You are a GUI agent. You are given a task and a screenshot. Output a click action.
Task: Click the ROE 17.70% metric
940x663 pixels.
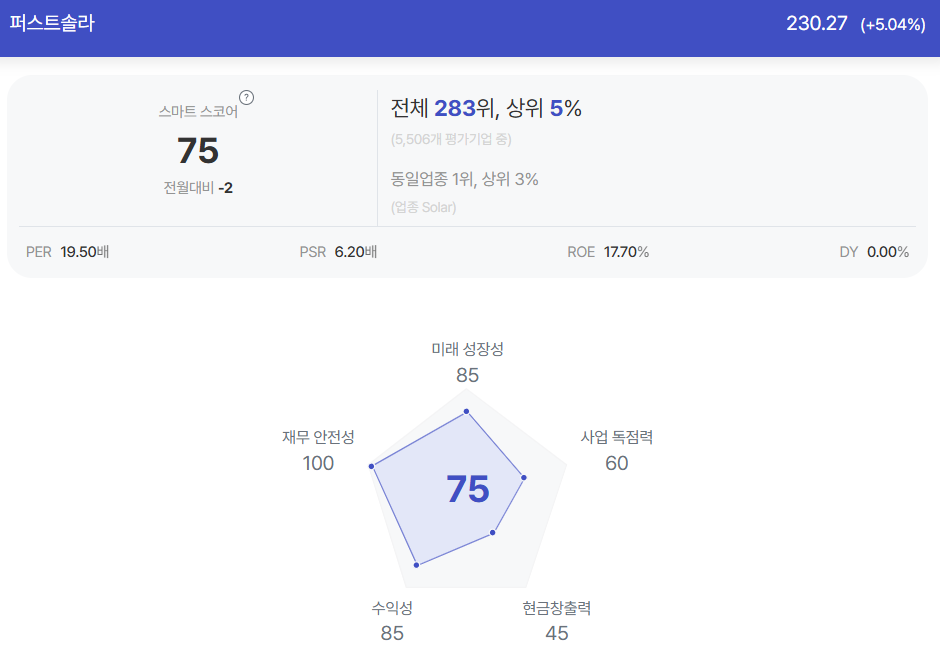[x=608, y=252]
